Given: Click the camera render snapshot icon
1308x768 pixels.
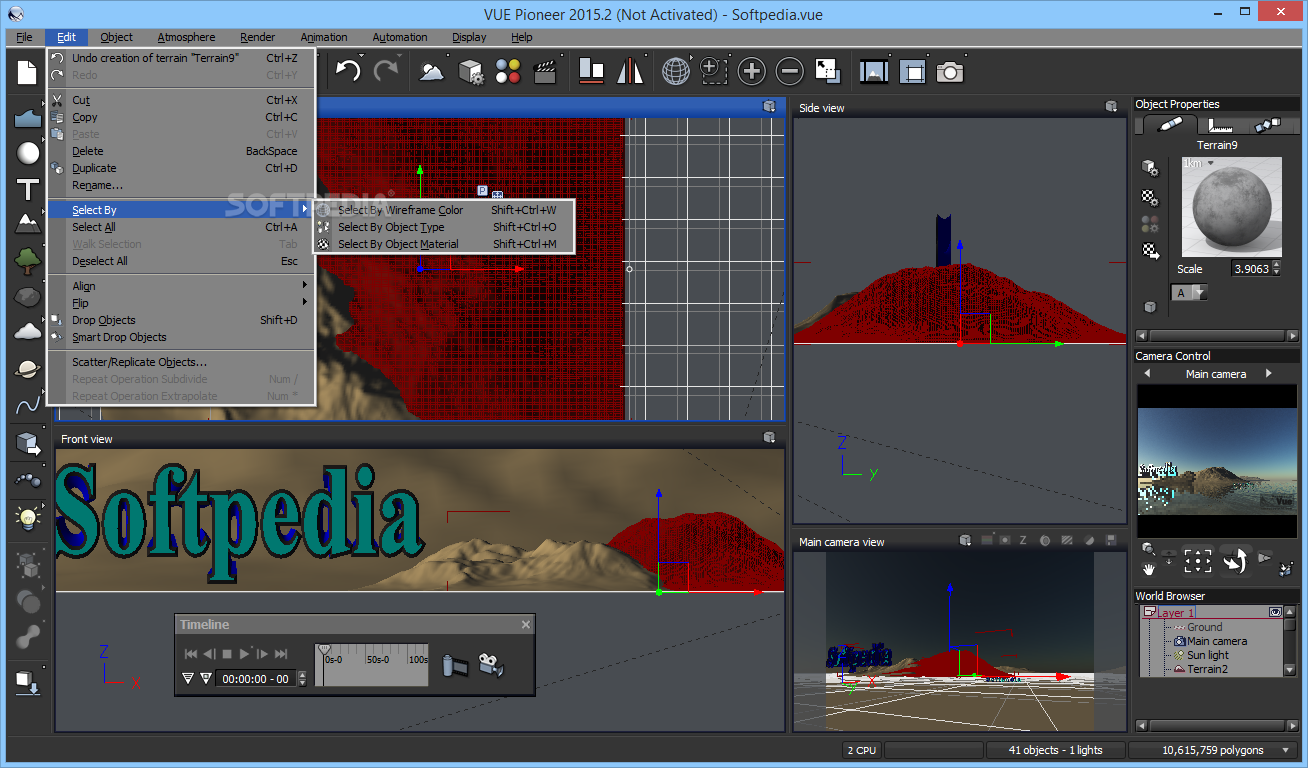Looking at the screenshot, I should coord(949,71).
